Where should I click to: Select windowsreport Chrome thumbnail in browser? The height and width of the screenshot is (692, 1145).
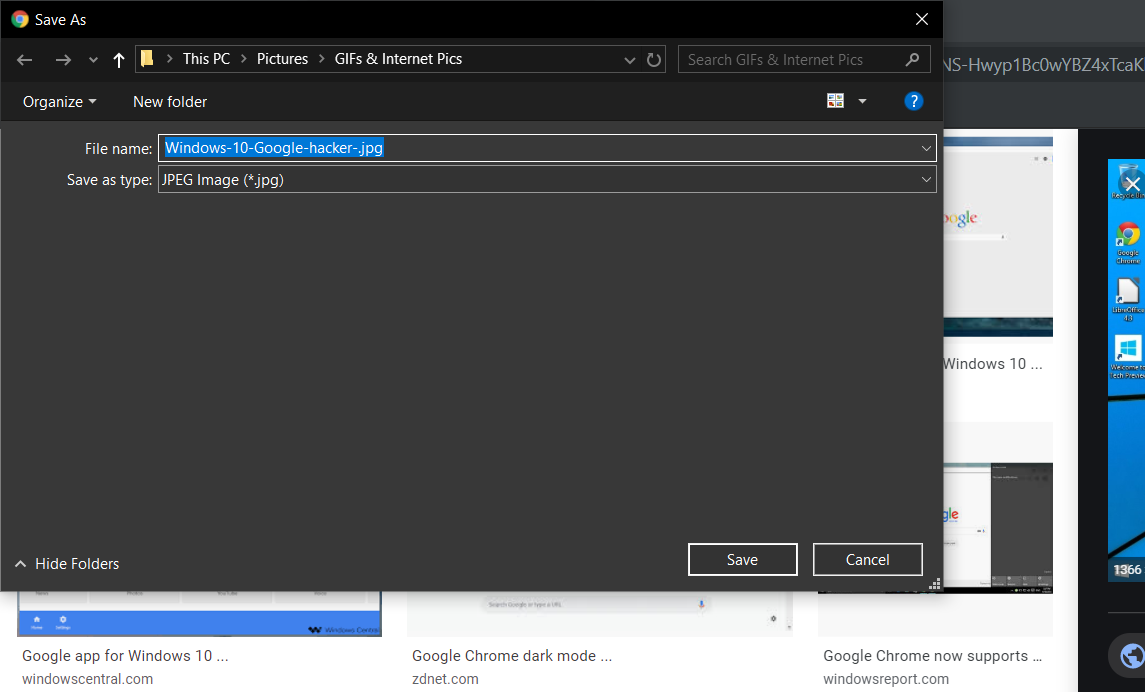pos(997,528)
